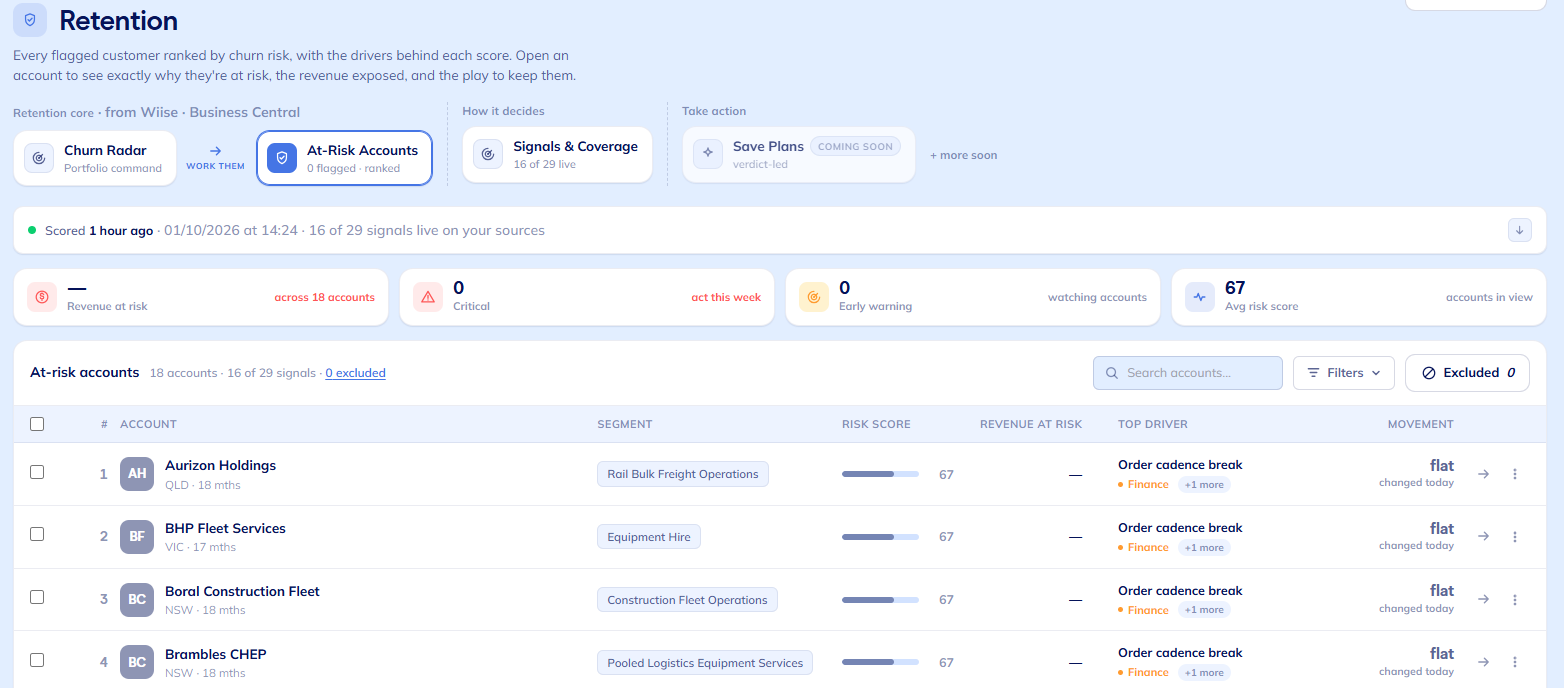This screenshot has height=688, width=1564.
Task: Click the Signals & Coverage radar icon
Action: coord(488,154)
